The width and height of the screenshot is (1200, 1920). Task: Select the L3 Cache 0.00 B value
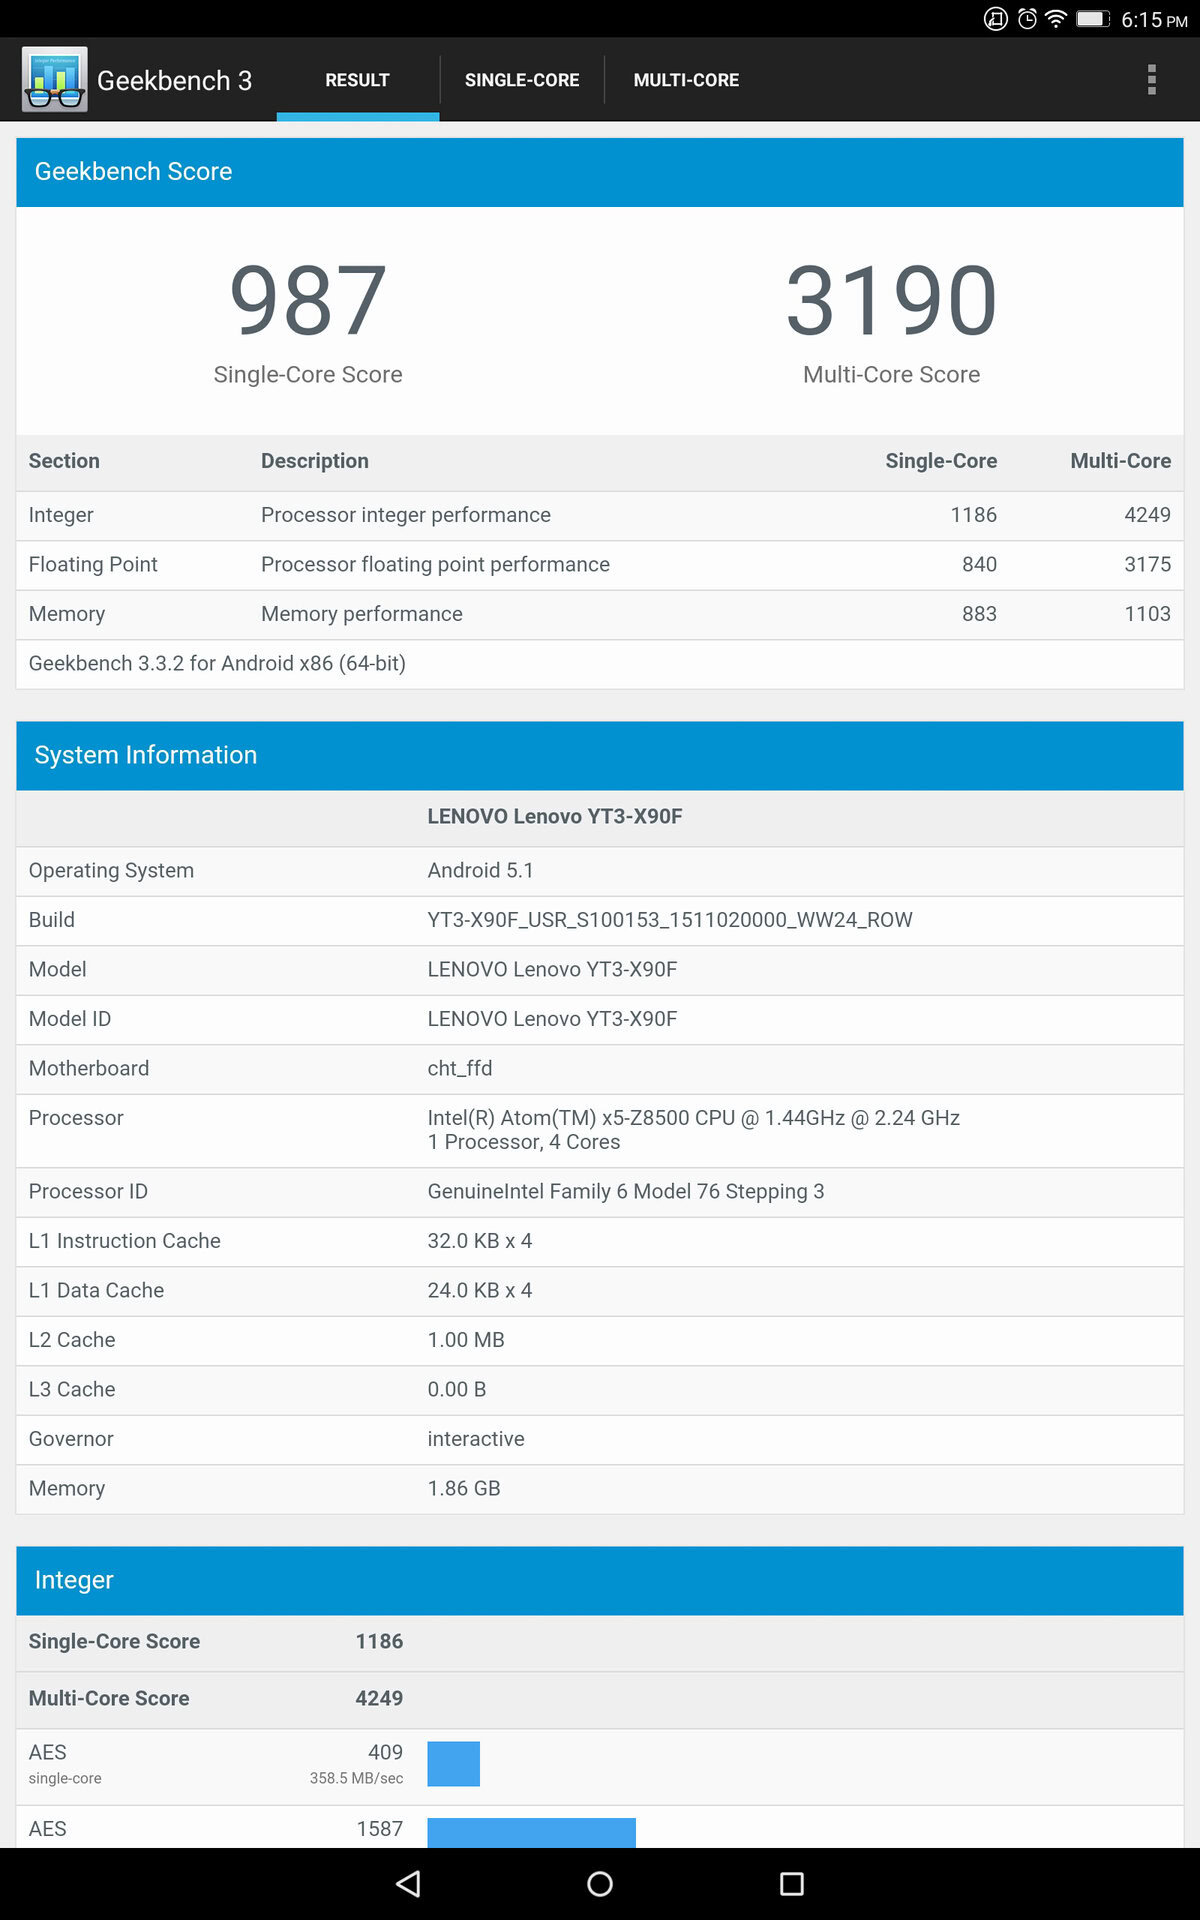457,1390
